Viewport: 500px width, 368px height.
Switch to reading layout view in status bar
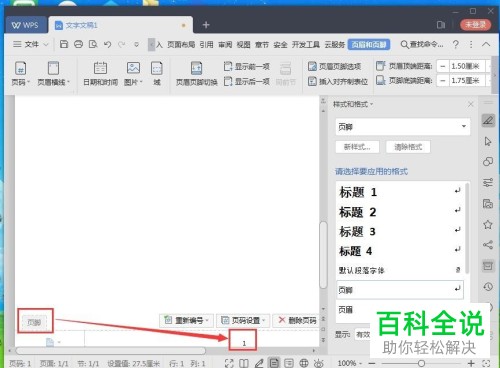[244, 363]
